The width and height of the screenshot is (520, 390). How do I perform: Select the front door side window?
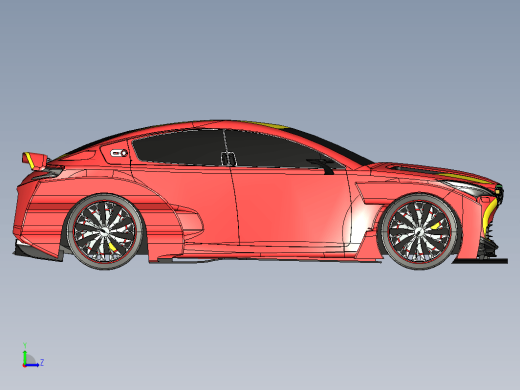pos(280,149)
